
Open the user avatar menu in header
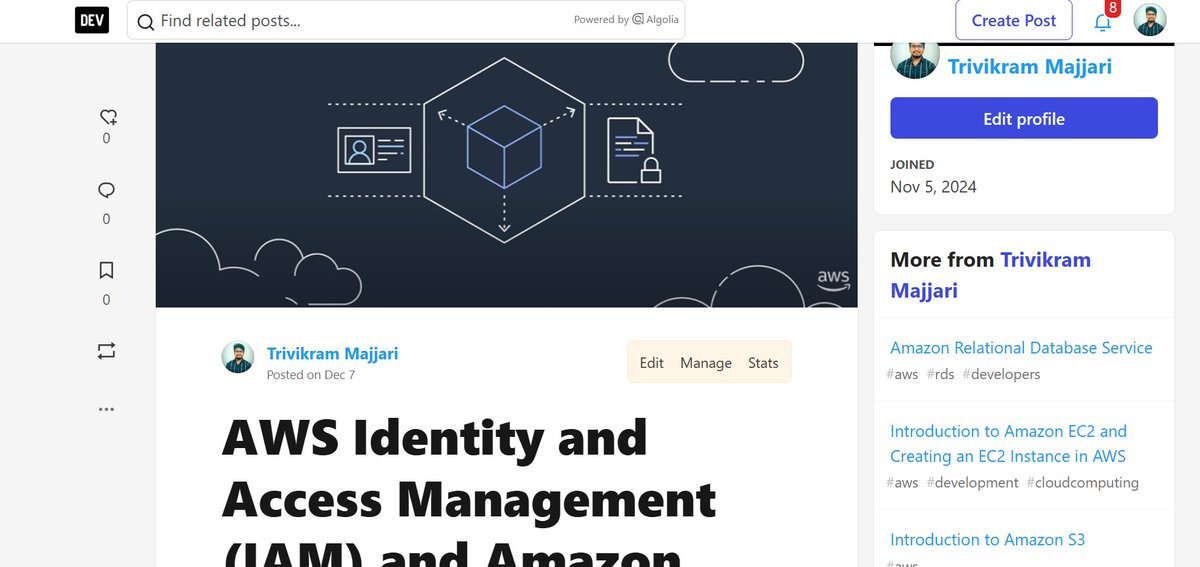(1150, 20)
